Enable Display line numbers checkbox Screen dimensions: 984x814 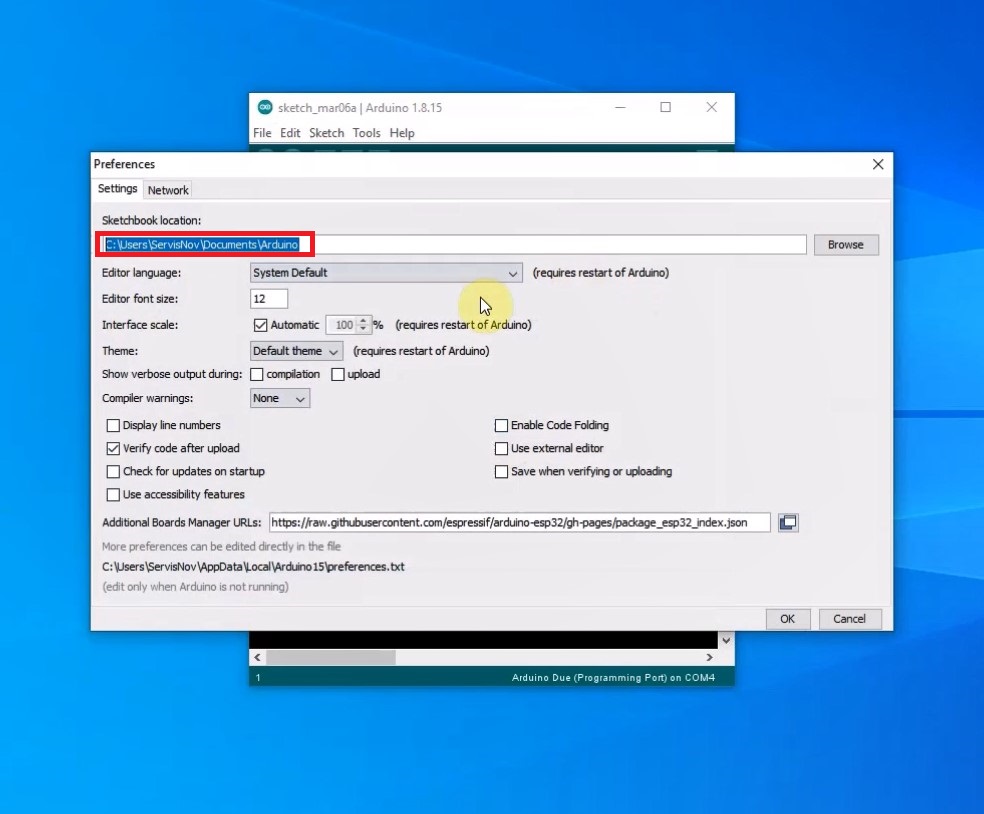(113, 425)
